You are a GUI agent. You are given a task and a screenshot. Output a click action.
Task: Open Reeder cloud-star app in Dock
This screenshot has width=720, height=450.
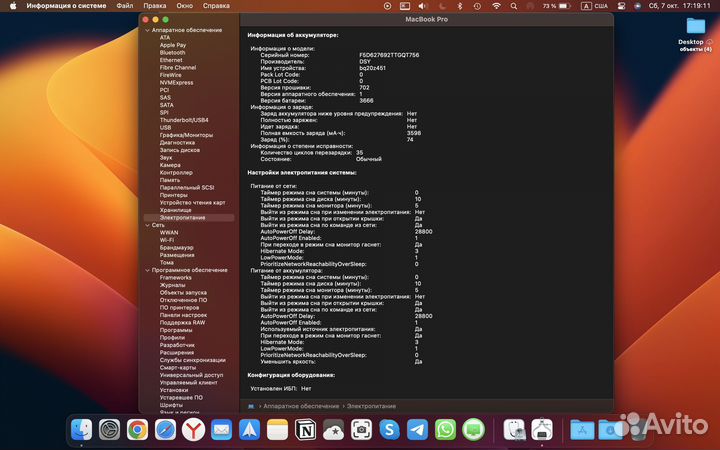point(333,430)
